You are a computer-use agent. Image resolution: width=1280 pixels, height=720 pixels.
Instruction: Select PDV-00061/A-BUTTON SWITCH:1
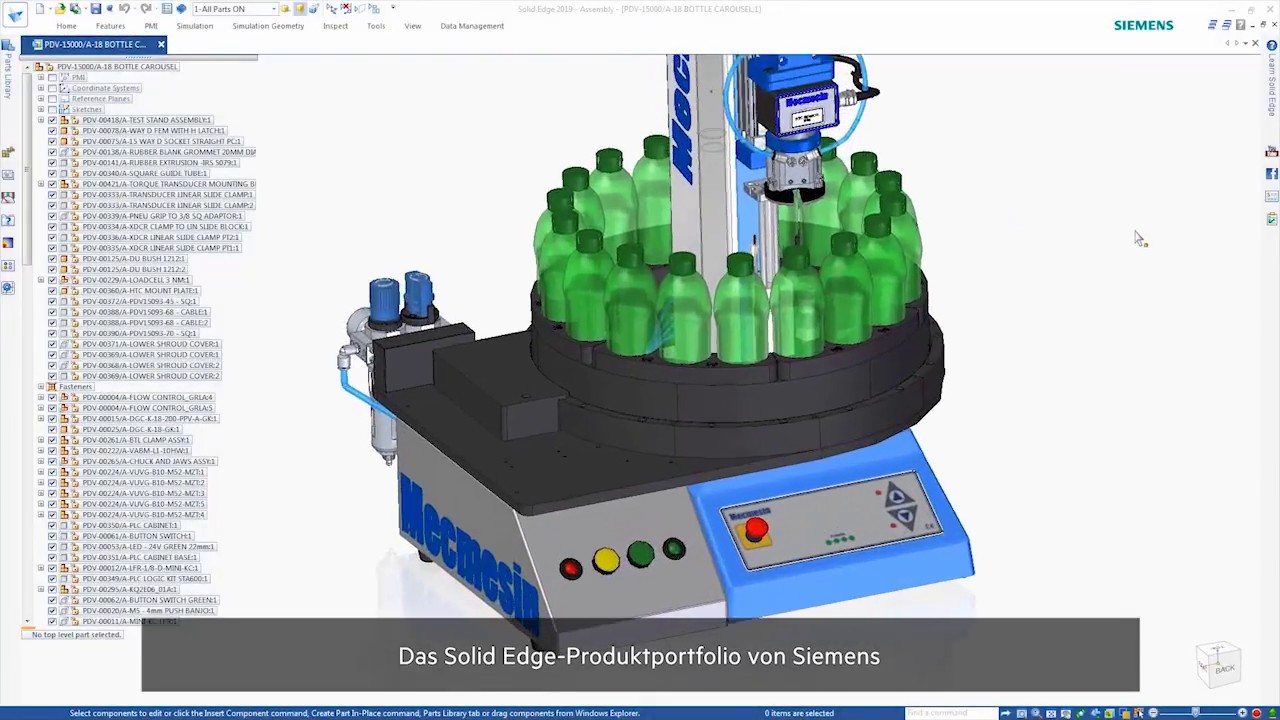(x=137, y=536)
